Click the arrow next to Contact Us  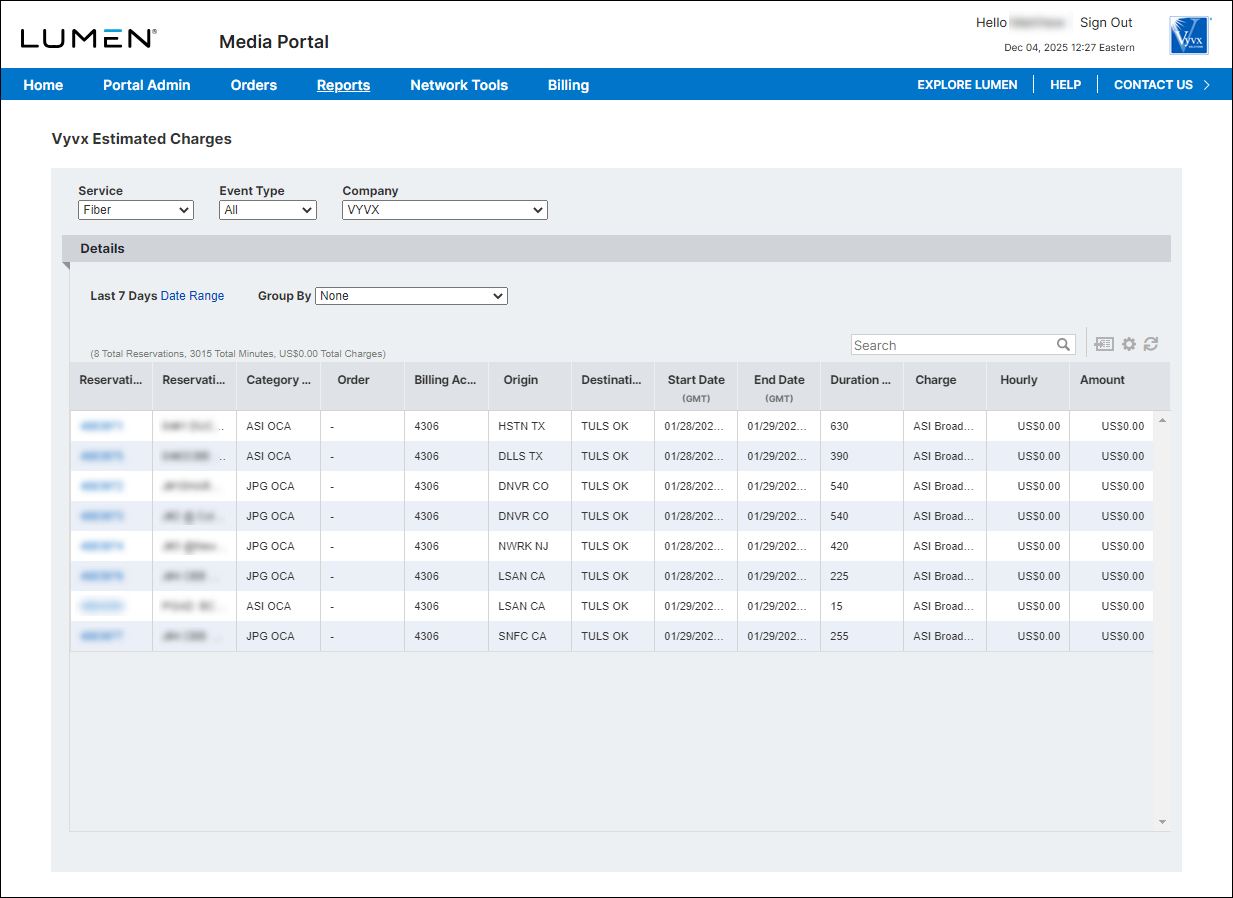coord(1207,85)
